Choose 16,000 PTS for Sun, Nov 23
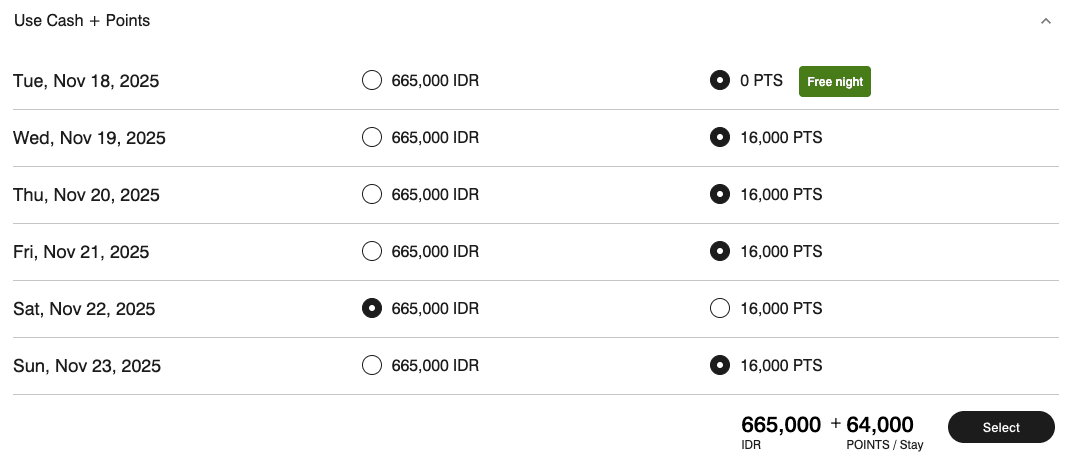Image resolution: width=1070 pixels, height=469 pixels. click(x=719, y=366)
